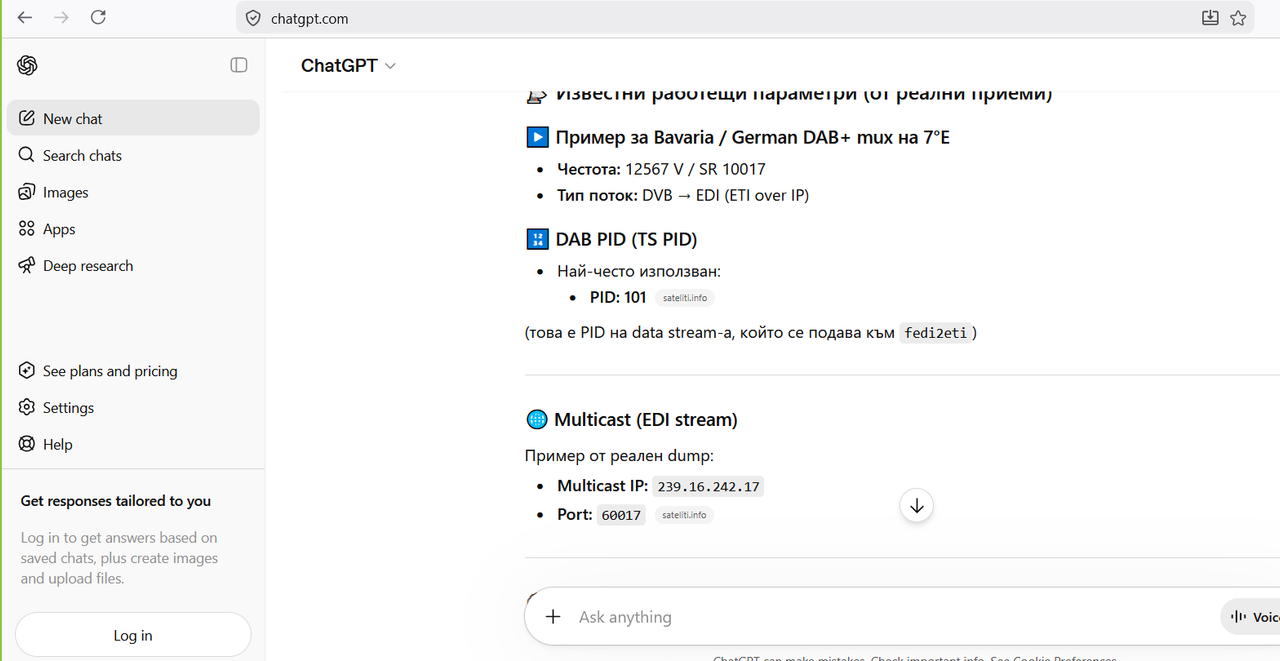Image resolution: width=1280 pixels, height=661 pixels.
Task: Open the Images section
Action: [x=133, y=192]
